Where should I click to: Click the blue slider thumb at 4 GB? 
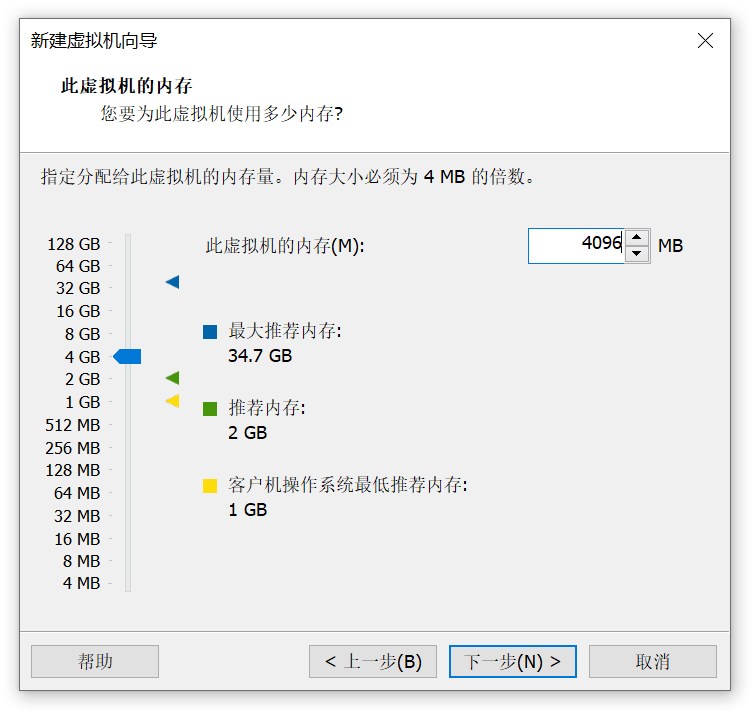(127, 356)
